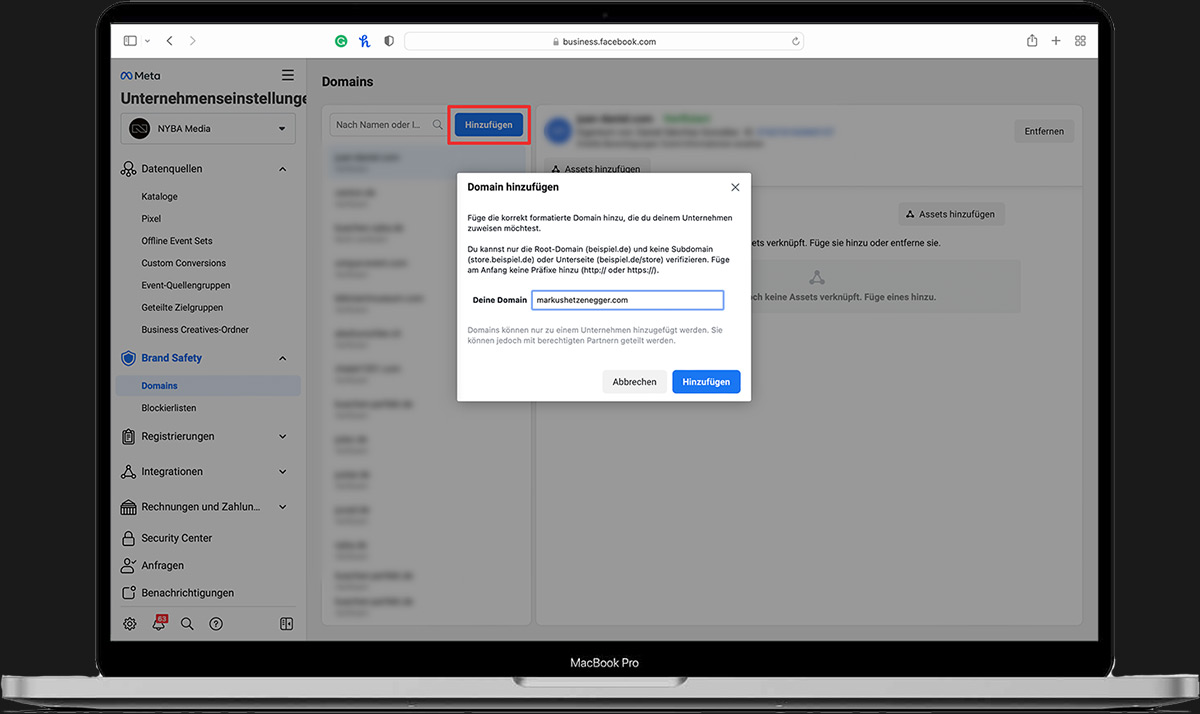Open the Grammarly extension icon
Image resolution: width=1200 pixels, height=714 pixels.
341,41
